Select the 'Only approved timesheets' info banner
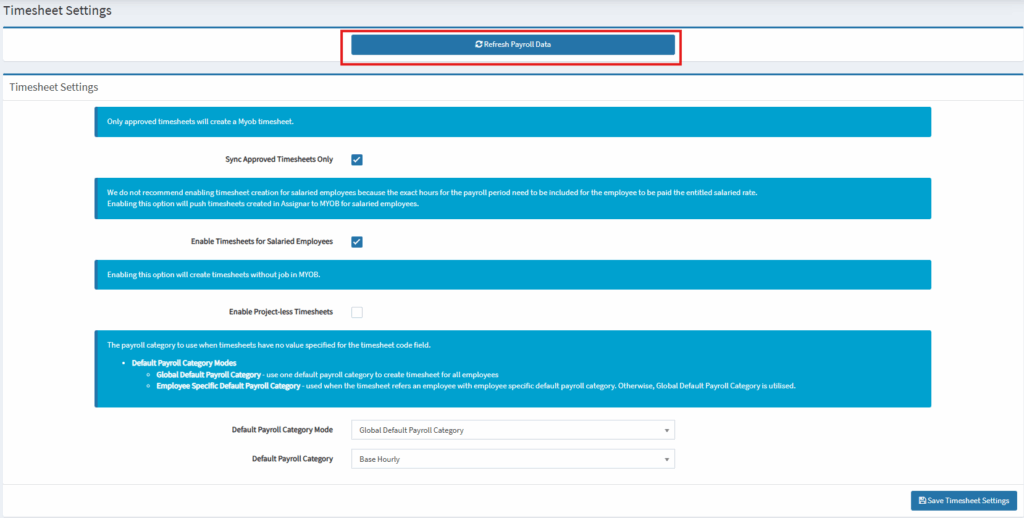This screenshot has width=1024, height=518. 512,122
